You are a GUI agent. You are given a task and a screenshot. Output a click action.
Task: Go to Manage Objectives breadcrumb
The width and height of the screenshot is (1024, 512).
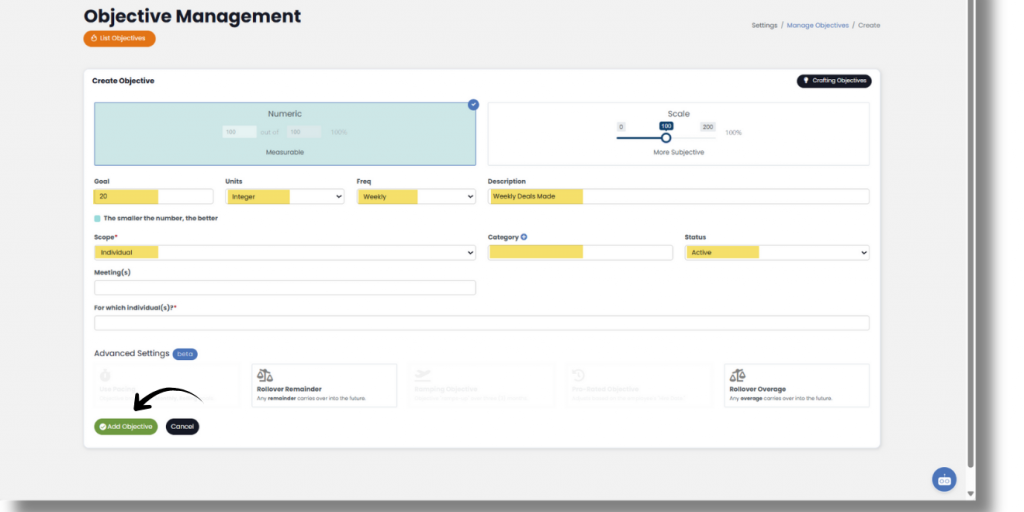[x=817, y=25]
